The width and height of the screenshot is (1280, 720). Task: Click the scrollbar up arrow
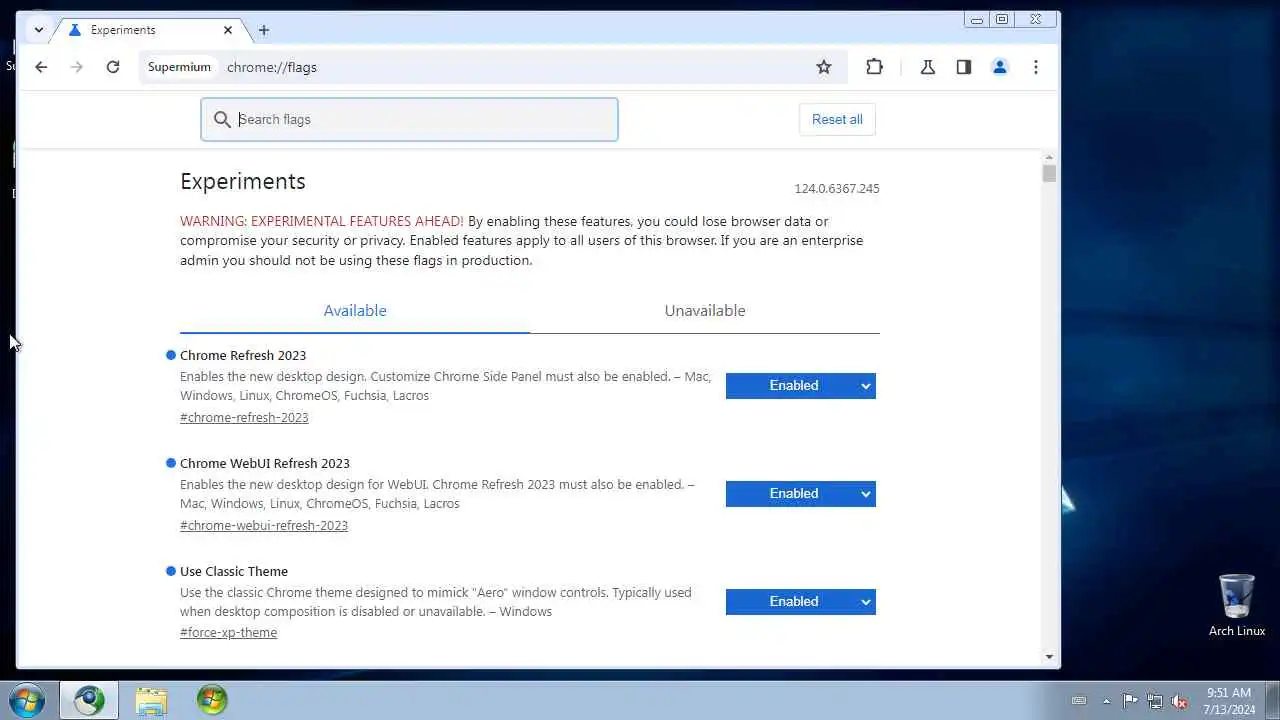[x=1049, y=157]
